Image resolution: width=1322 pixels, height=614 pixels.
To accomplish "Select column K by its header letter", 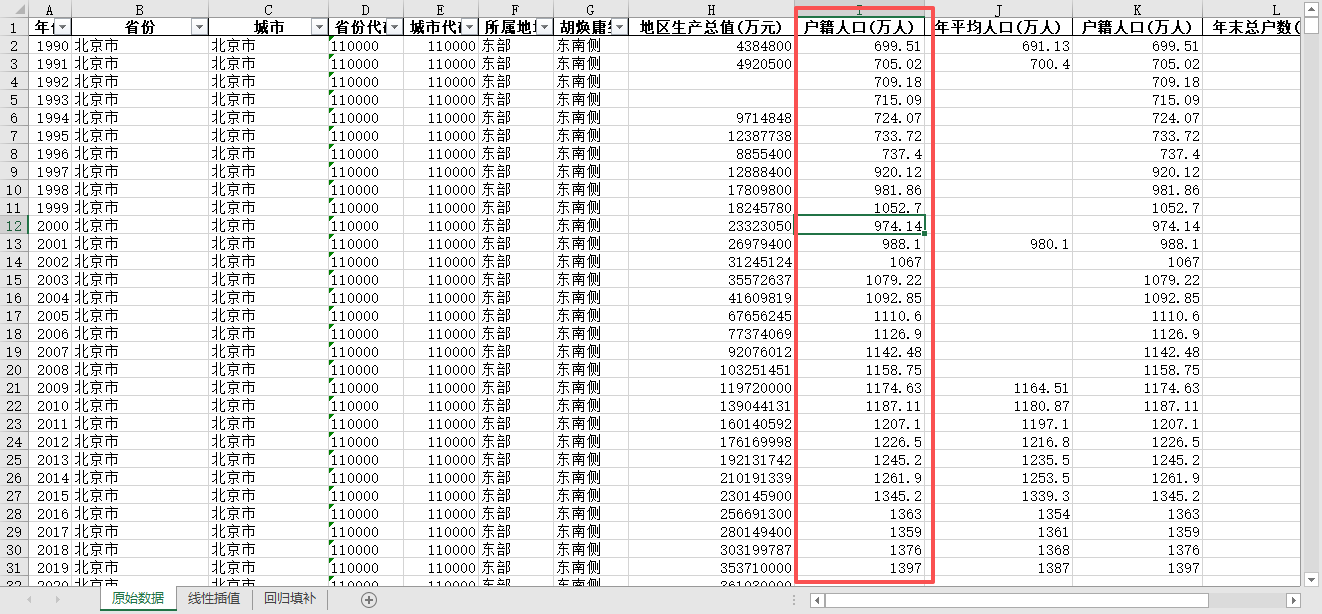I will 1137,9.
